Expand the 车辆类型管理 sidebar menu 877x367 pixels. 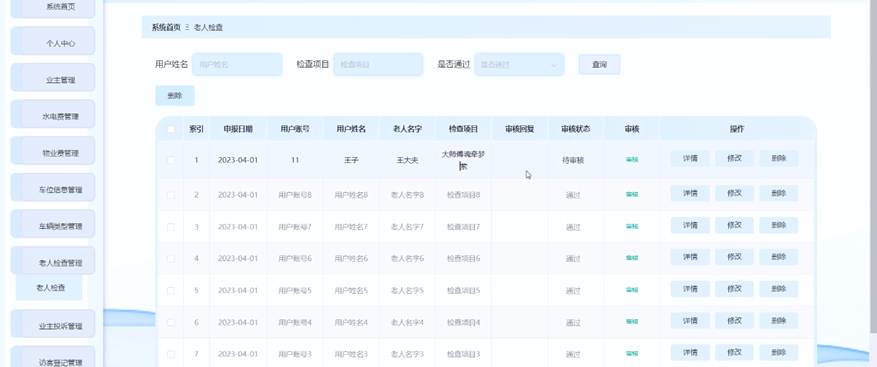(x=53, y=224)
